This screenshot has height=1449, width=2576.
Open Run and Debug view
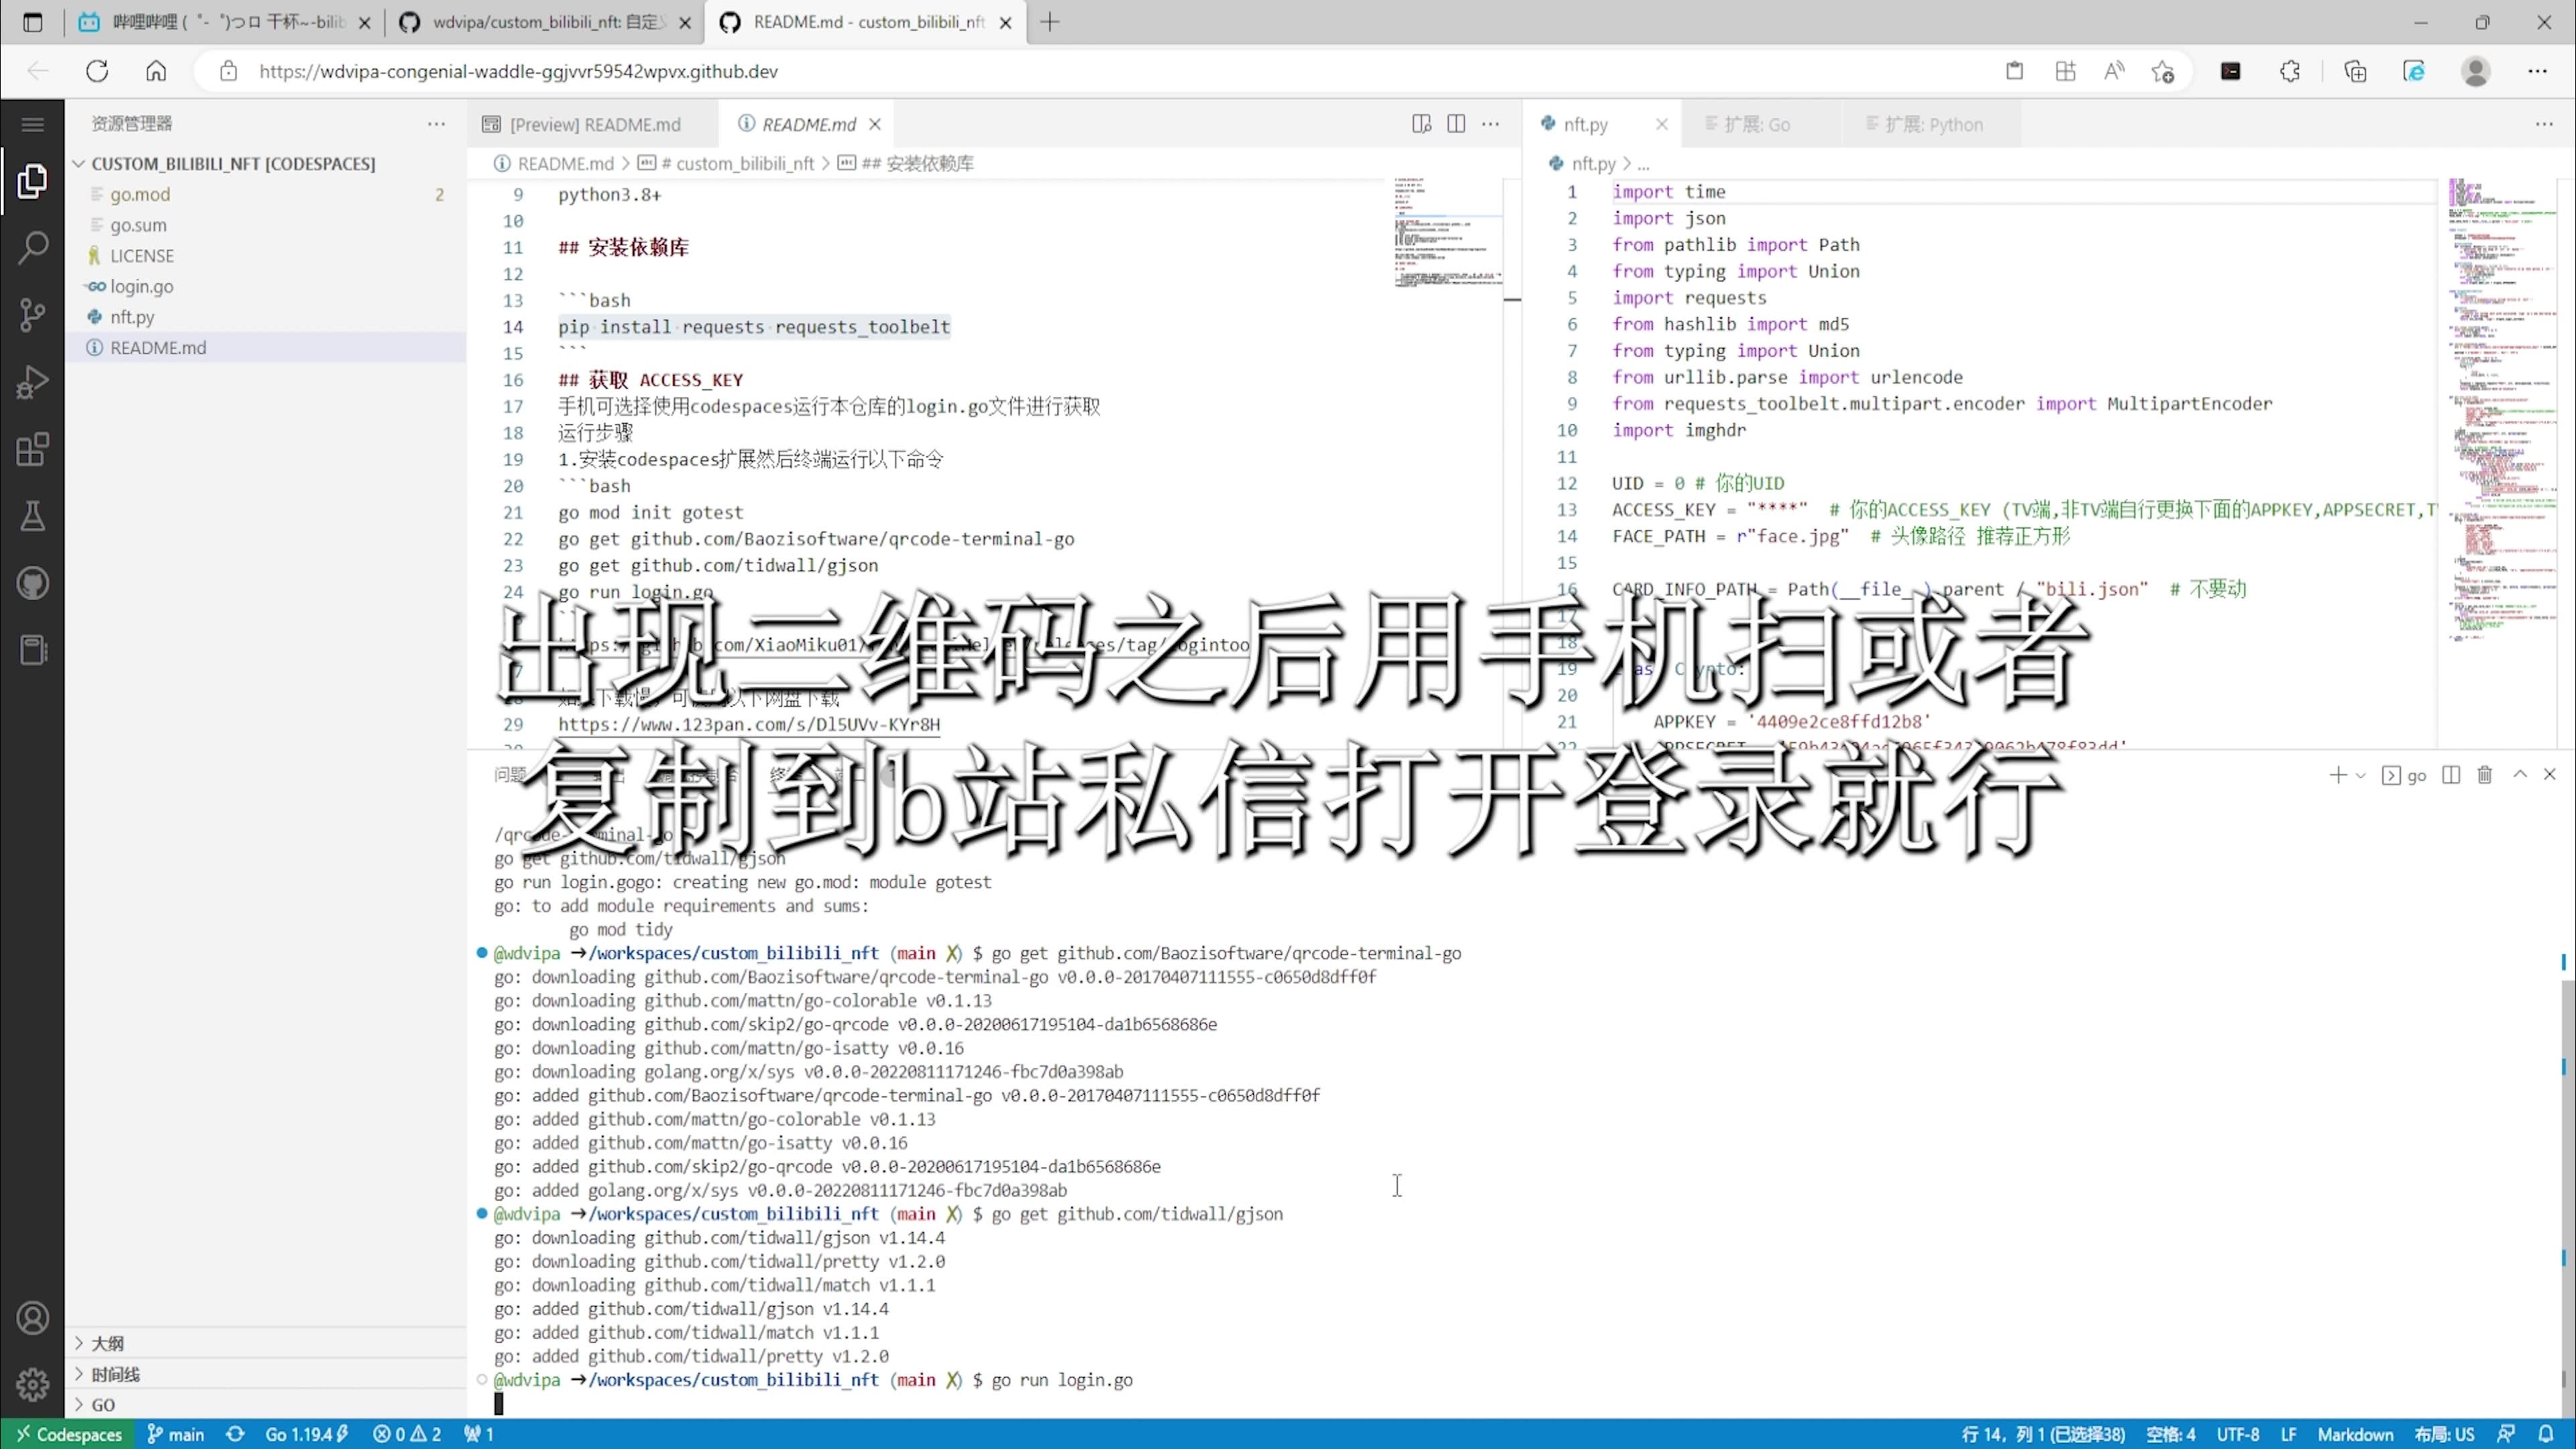tap(32, 382)
